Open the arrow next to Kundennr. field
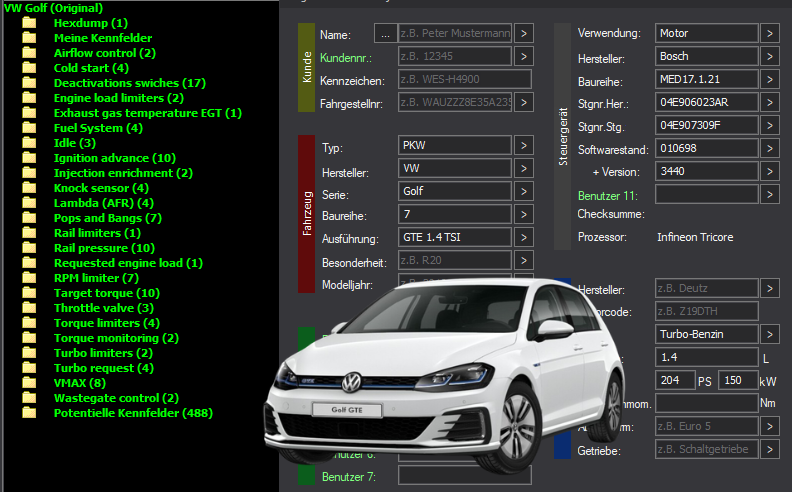792x492 pixels. 524,56
